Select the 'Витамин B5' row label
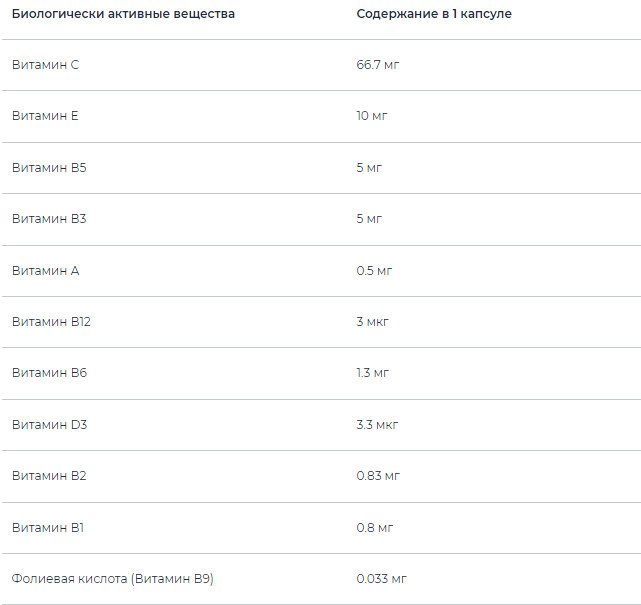Image resolution: width=641 pixels, height=605 pixels. [x=49, y=167]
